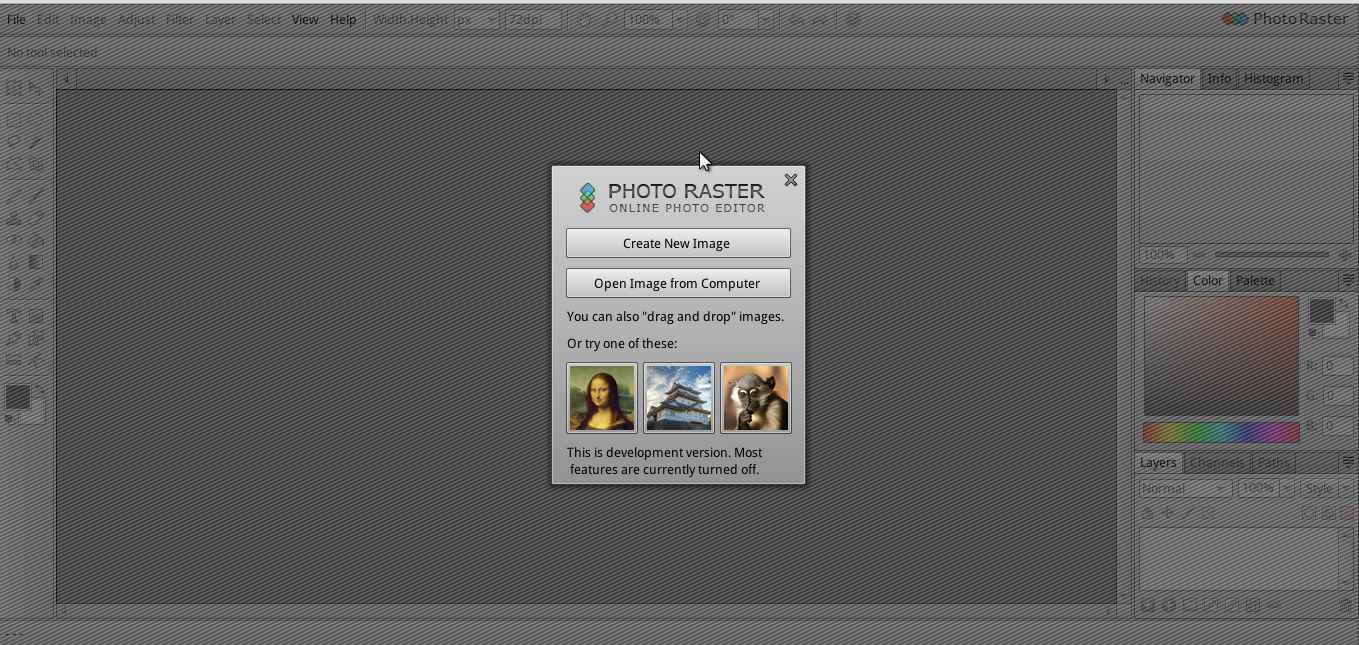1359x645 pixels.
Task: Load the Mona Lisa sample image
Action: [602, 398]
